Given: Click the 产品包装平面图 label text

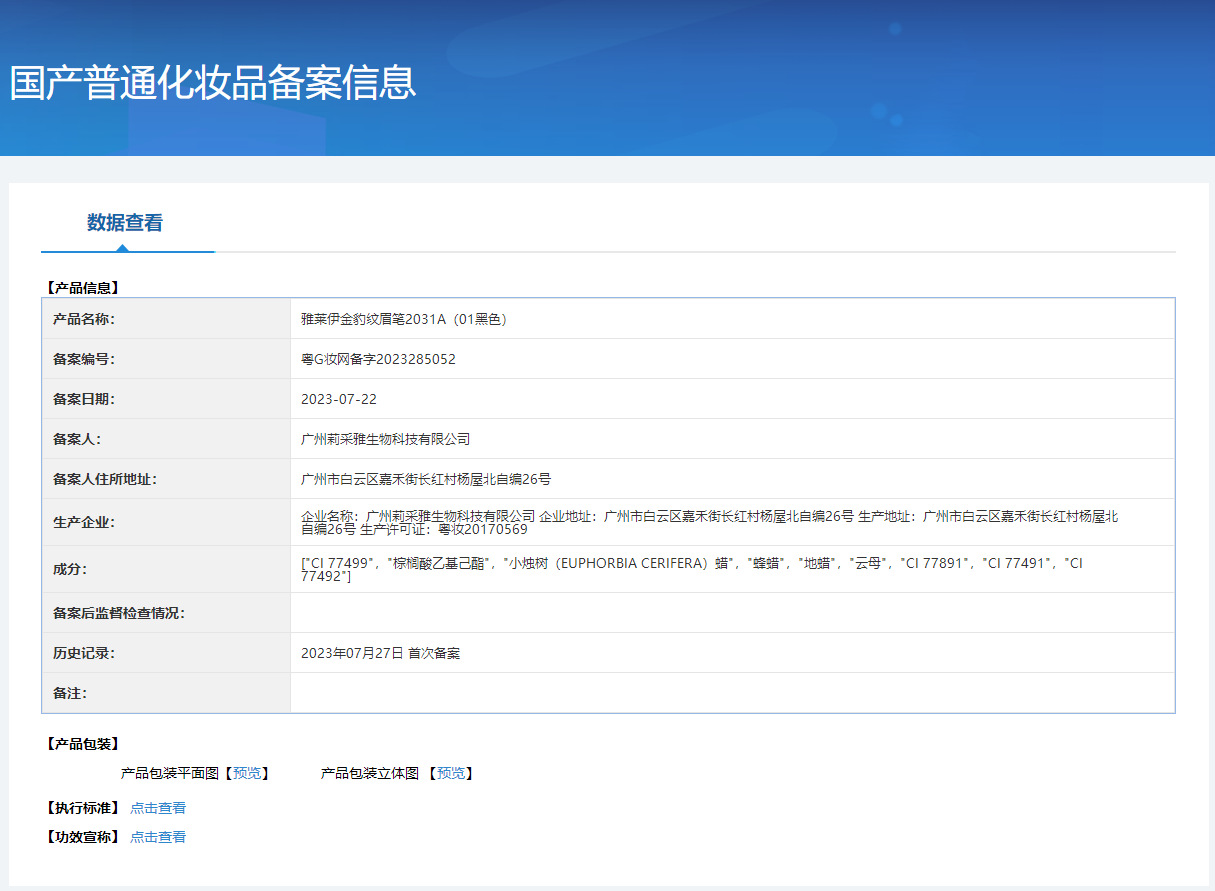Looking at the screenshot, I should coord(170,773).
